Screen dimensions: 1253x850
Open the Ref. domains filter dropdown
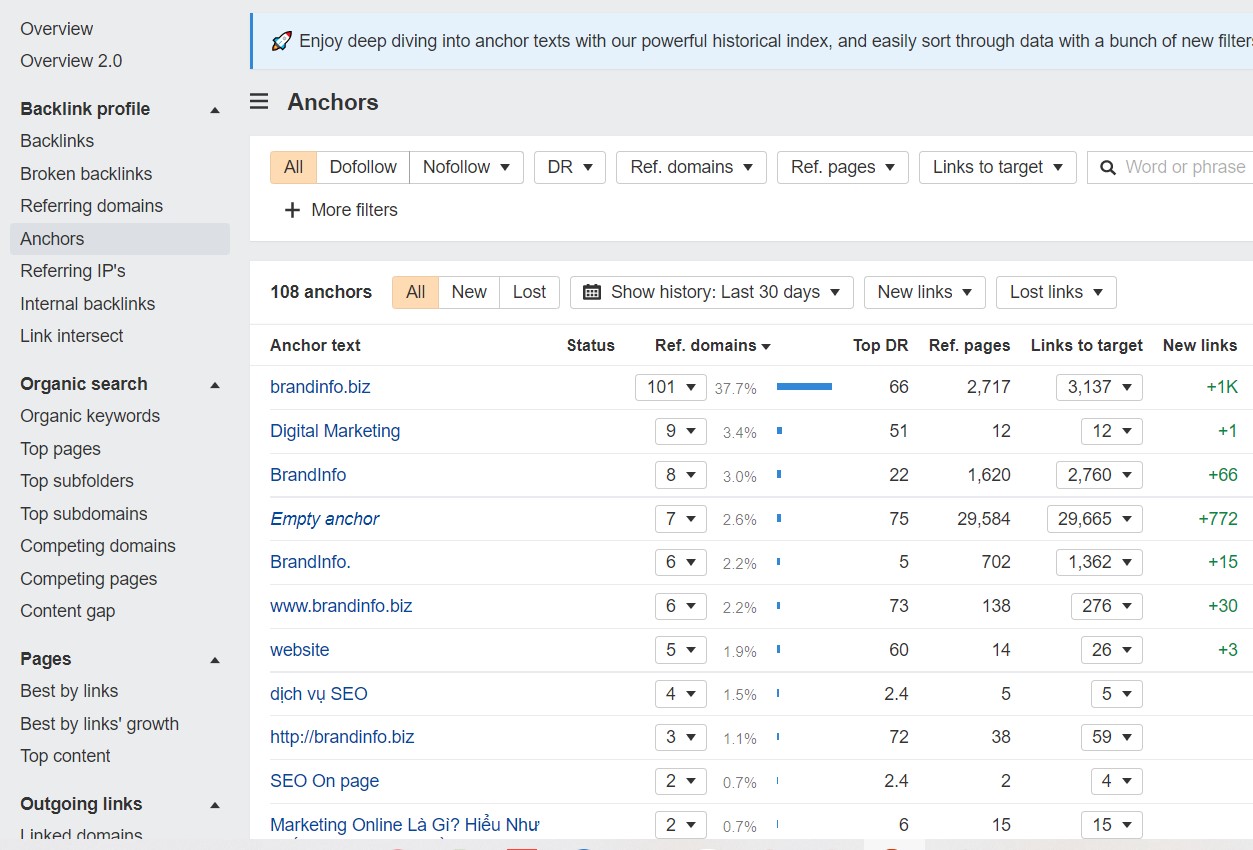click(691, 167)
